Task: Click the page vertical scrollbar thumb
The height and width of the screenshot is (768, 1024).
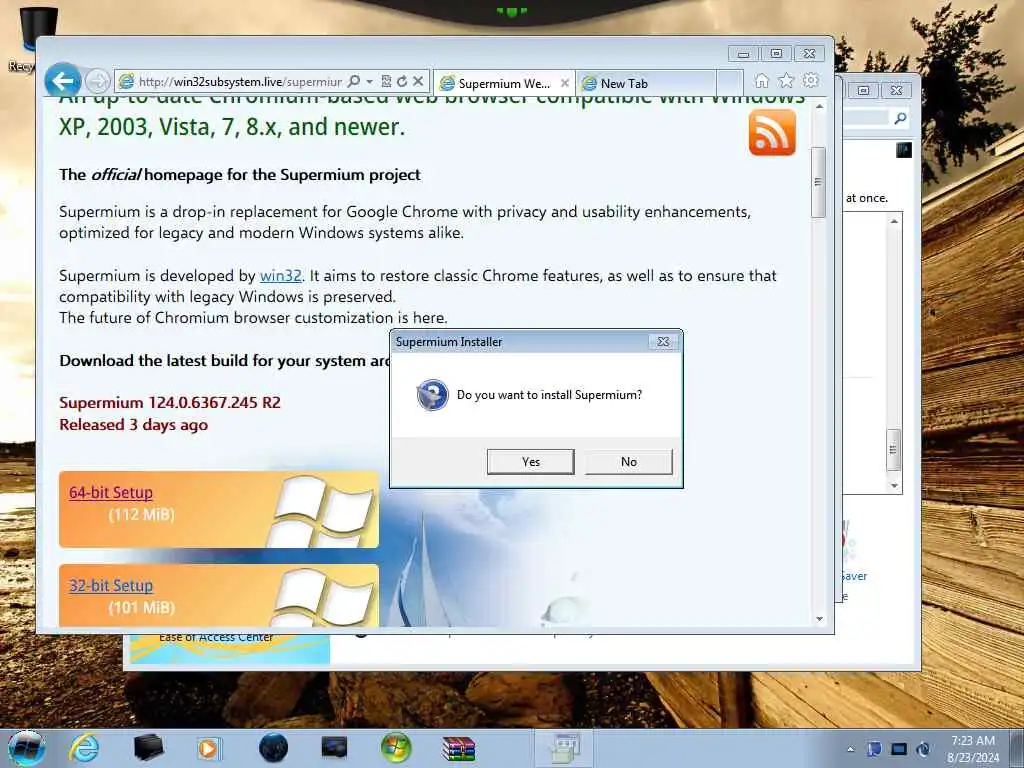Action: [x=818, y=182]
